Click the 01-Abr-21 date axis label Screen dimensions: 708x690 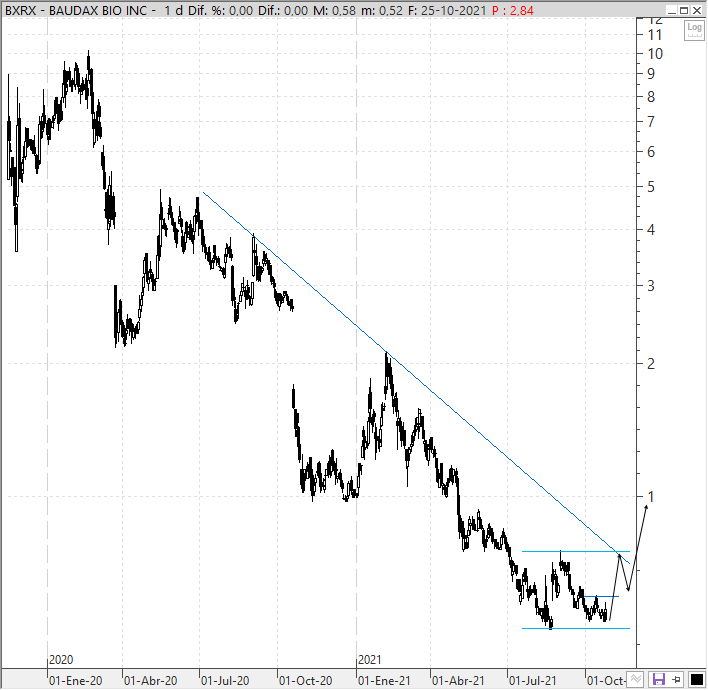click(458, 681)
